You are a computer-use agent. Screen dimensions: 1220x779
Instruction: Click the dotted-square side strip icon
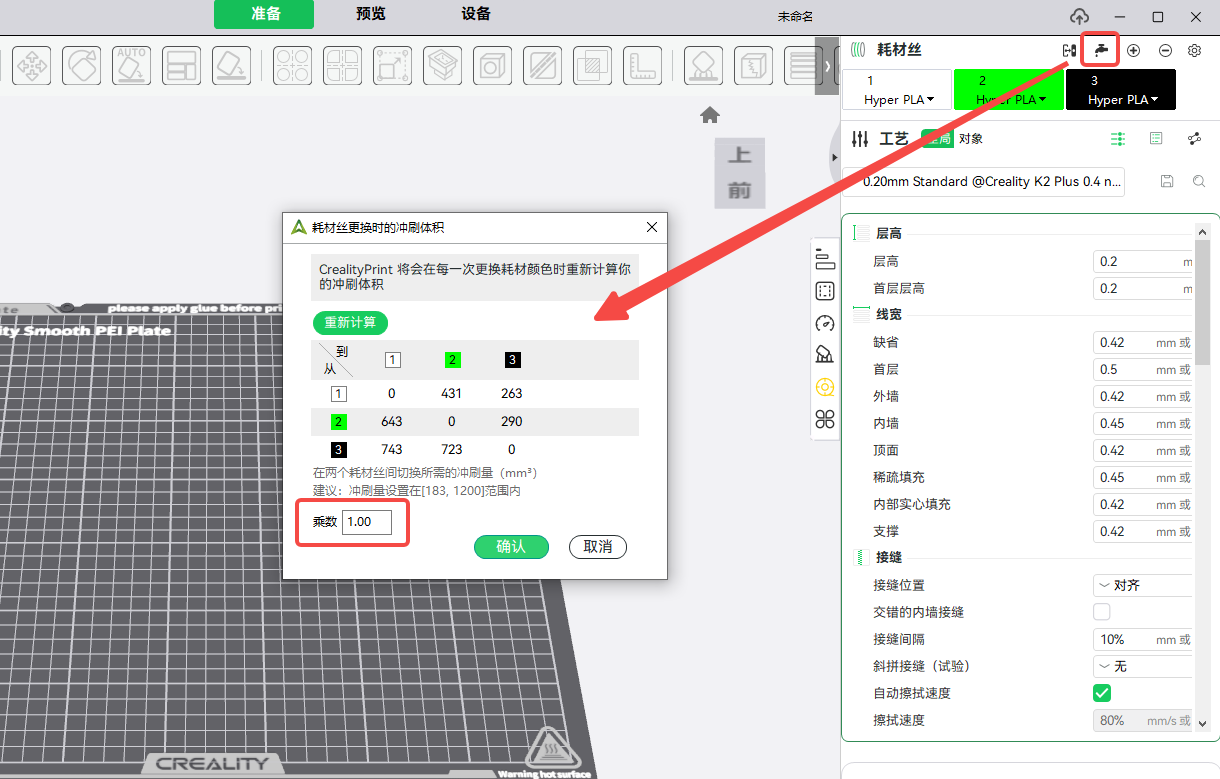coord(825,292)
